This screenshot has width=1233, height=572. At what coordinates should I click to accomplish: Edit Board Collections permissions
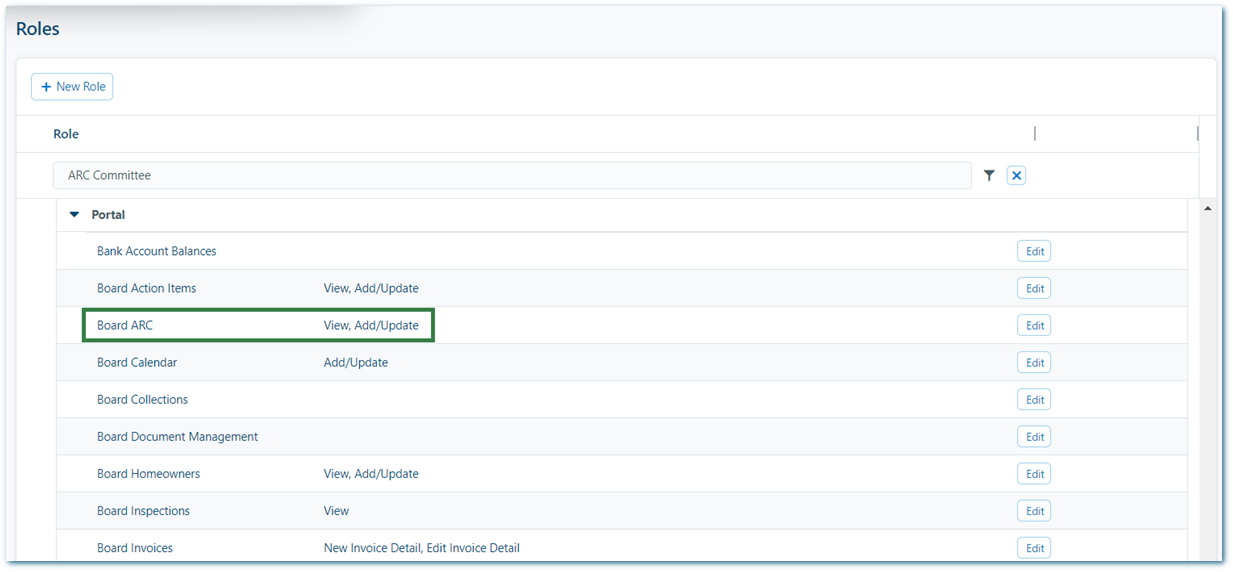click(x=1035, y=400)
